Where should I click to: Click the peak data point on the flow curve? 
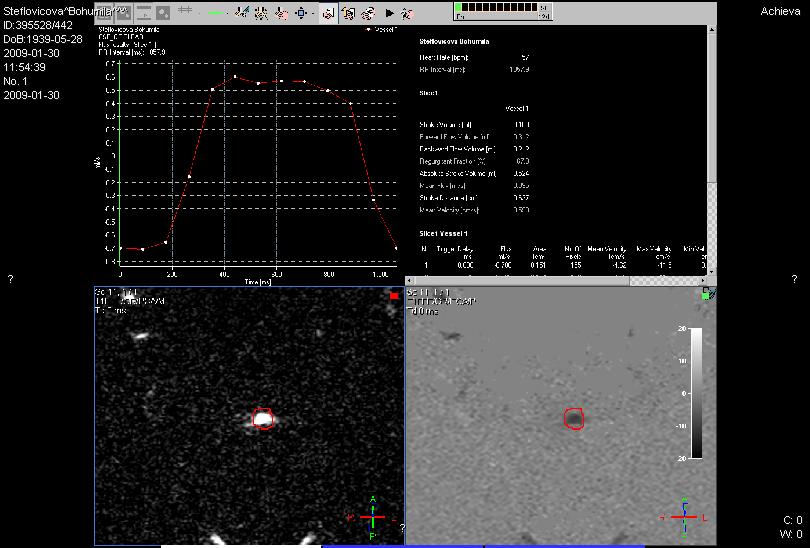(235, 76)
